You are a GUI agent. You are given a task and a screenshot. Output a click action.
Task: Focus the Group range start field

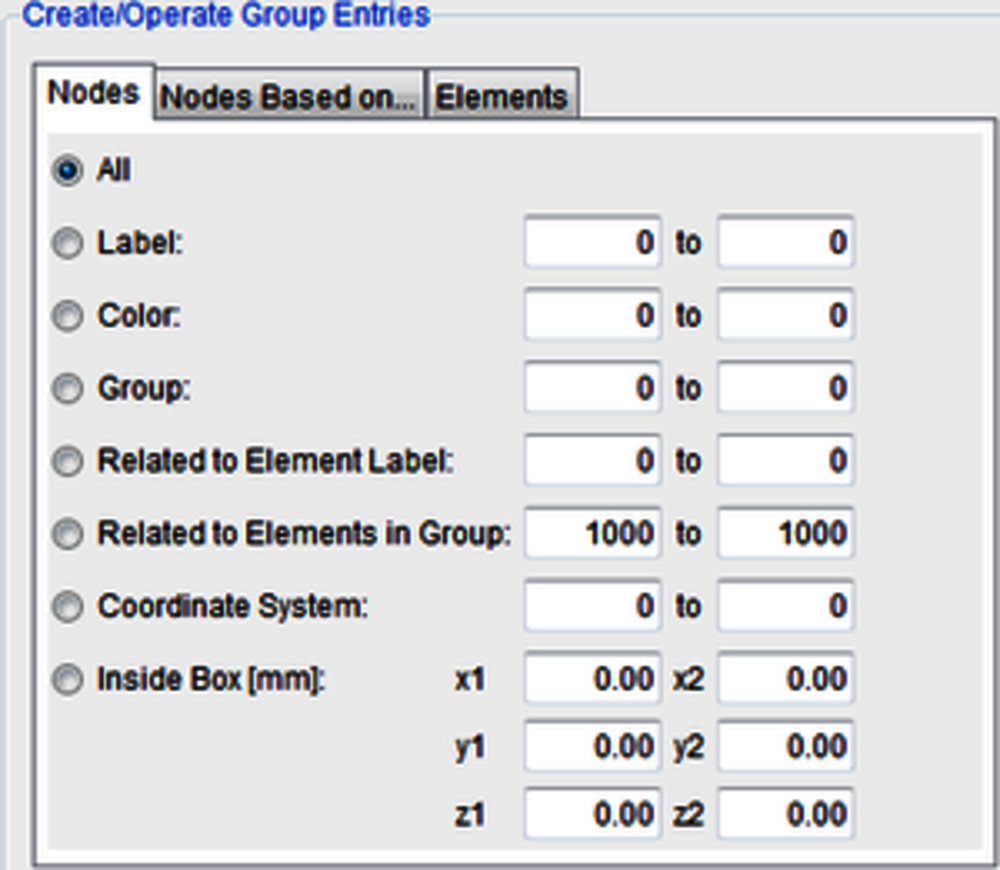(x=592, y=388)
